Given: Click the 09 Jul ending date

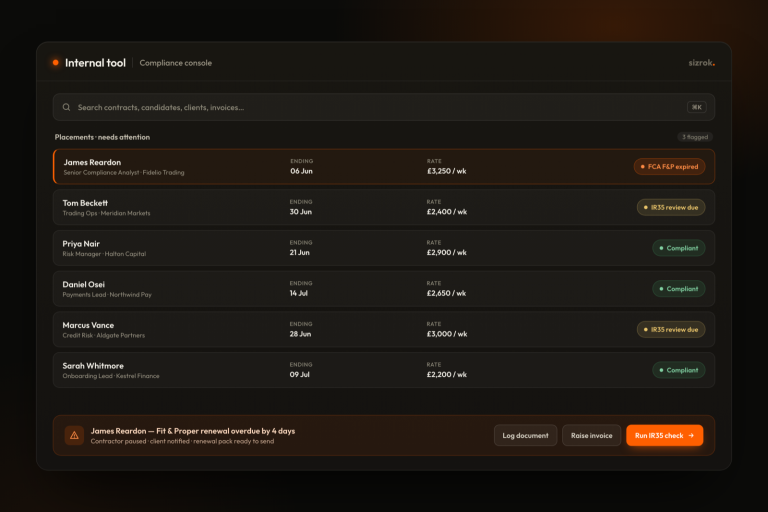Looking at the screenshot, I should (299, 374).
